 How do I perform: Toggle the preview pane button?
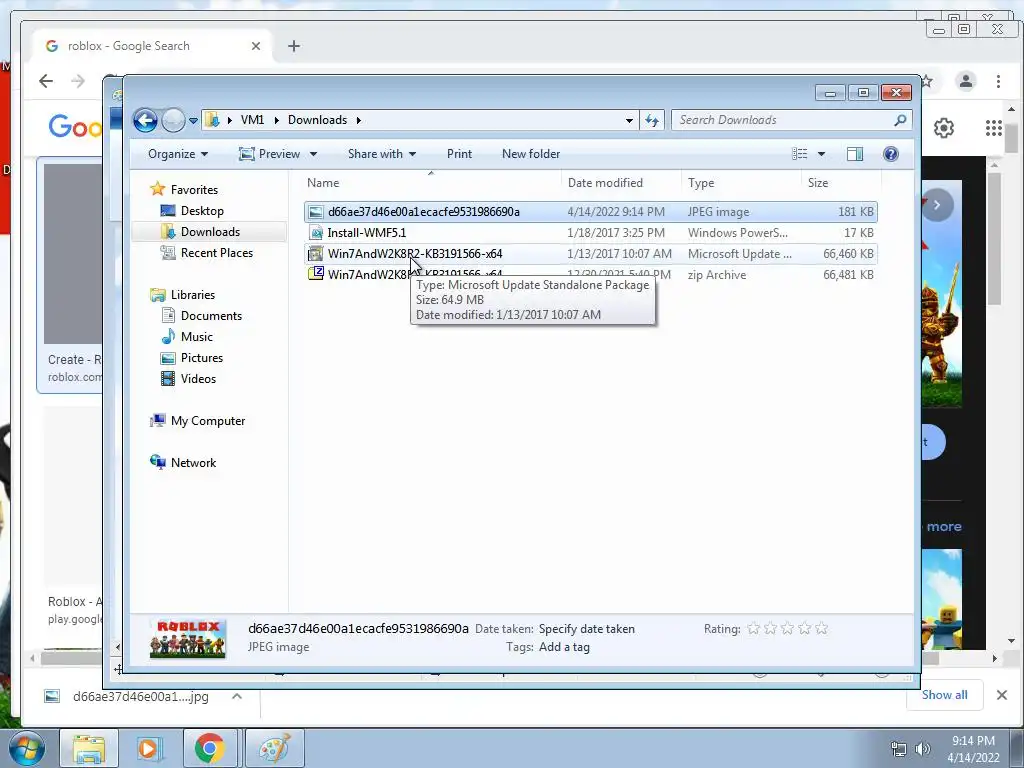point(855,154)
